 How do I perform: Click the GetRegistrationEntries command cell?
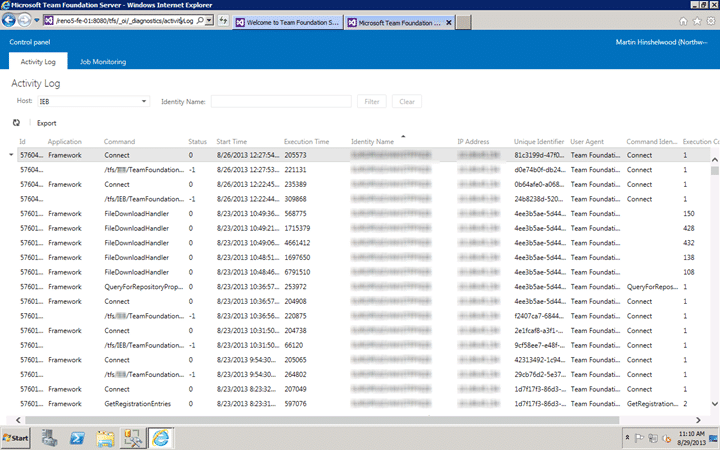point(138,404)
